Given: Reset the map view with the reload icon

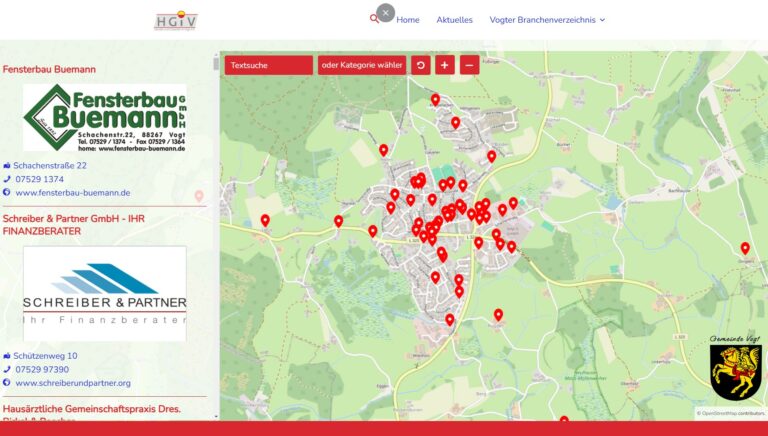Looking at the screenshot, I should click(421, 65).
